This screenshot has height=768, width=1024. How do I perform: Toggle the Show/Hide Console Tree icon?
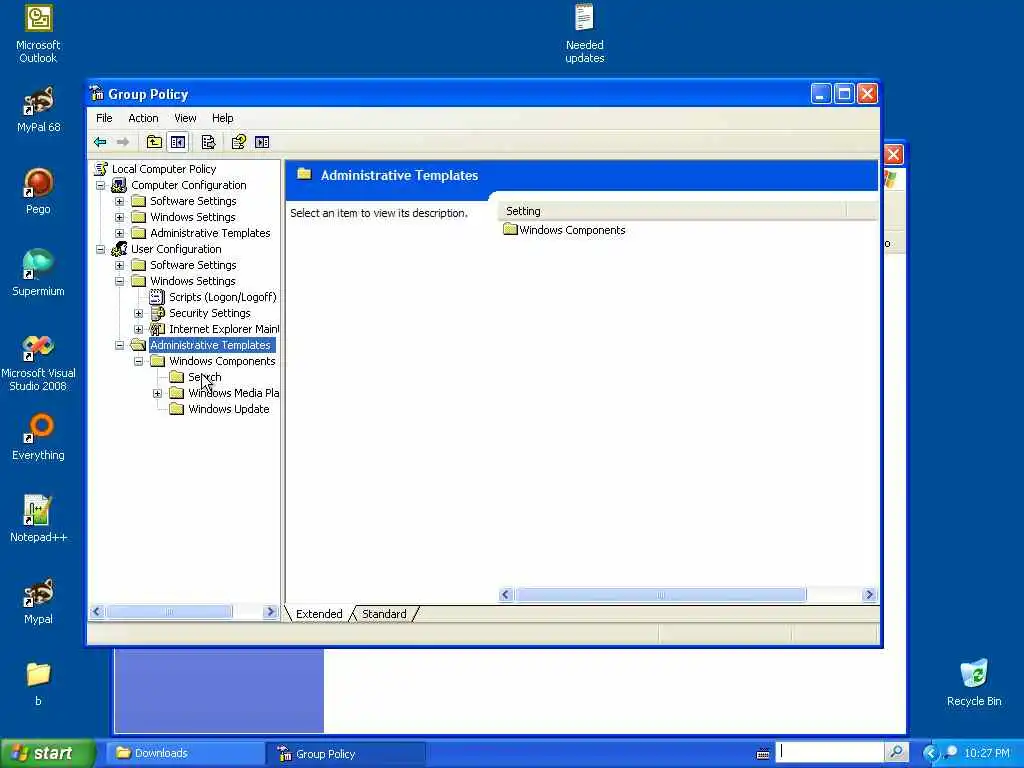coord(178,142)
